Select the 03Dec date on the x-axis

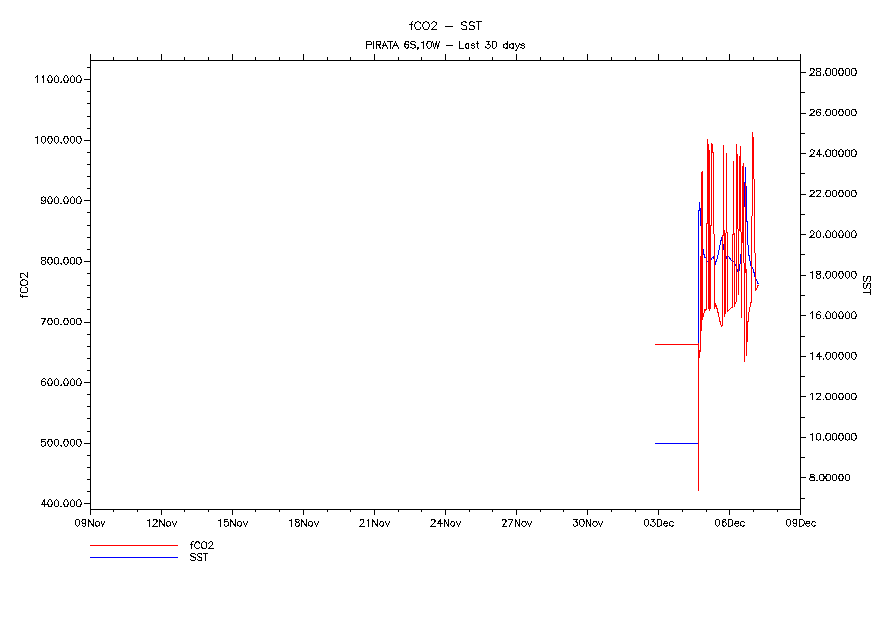point(658,522)
